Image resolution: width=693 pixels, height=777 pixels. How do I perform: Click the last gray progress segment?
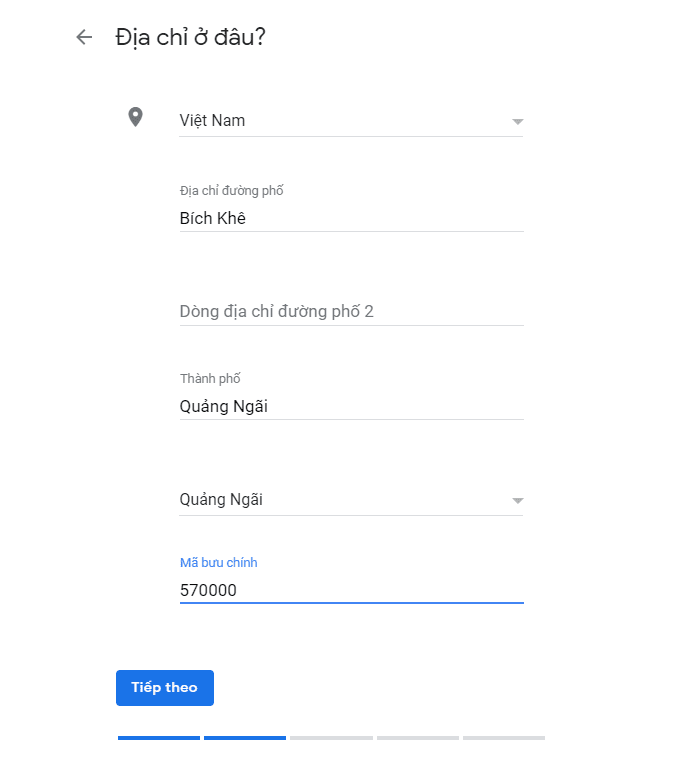tap(504, 738)
